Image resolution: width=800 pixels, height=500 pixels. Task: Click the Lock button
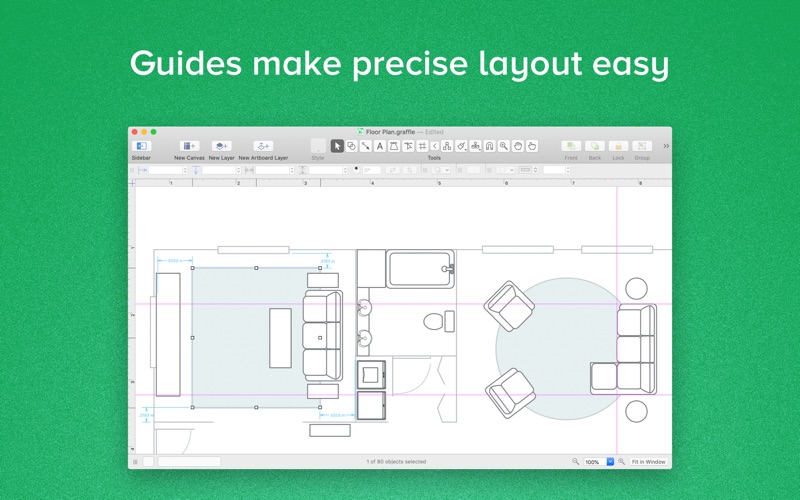pos(618,146)
